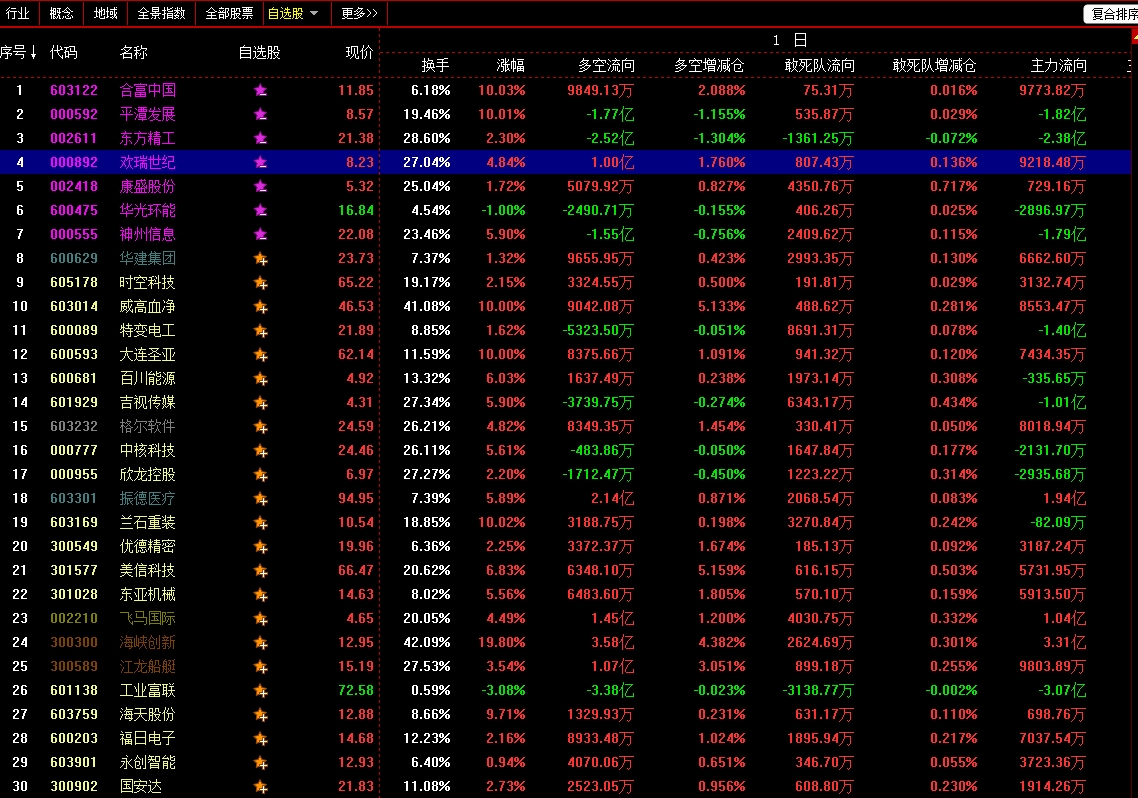Click the stock name 东亚机械

click(x=147, y=594)
